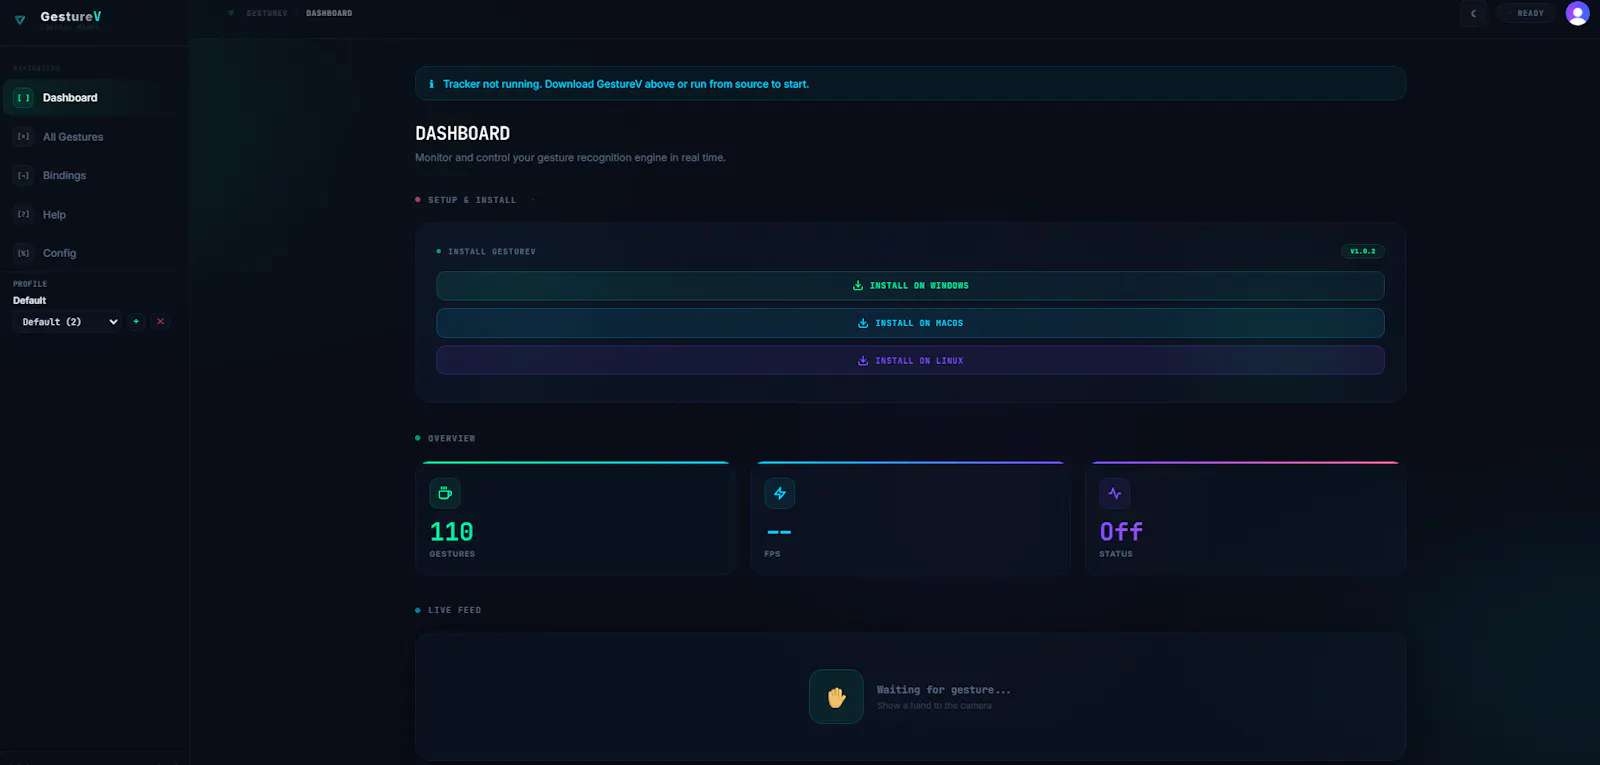Click the DASHBOARD breadcrumb
Screen dimensions: 1600x765
pyautogui.click(x=329, y=13)
